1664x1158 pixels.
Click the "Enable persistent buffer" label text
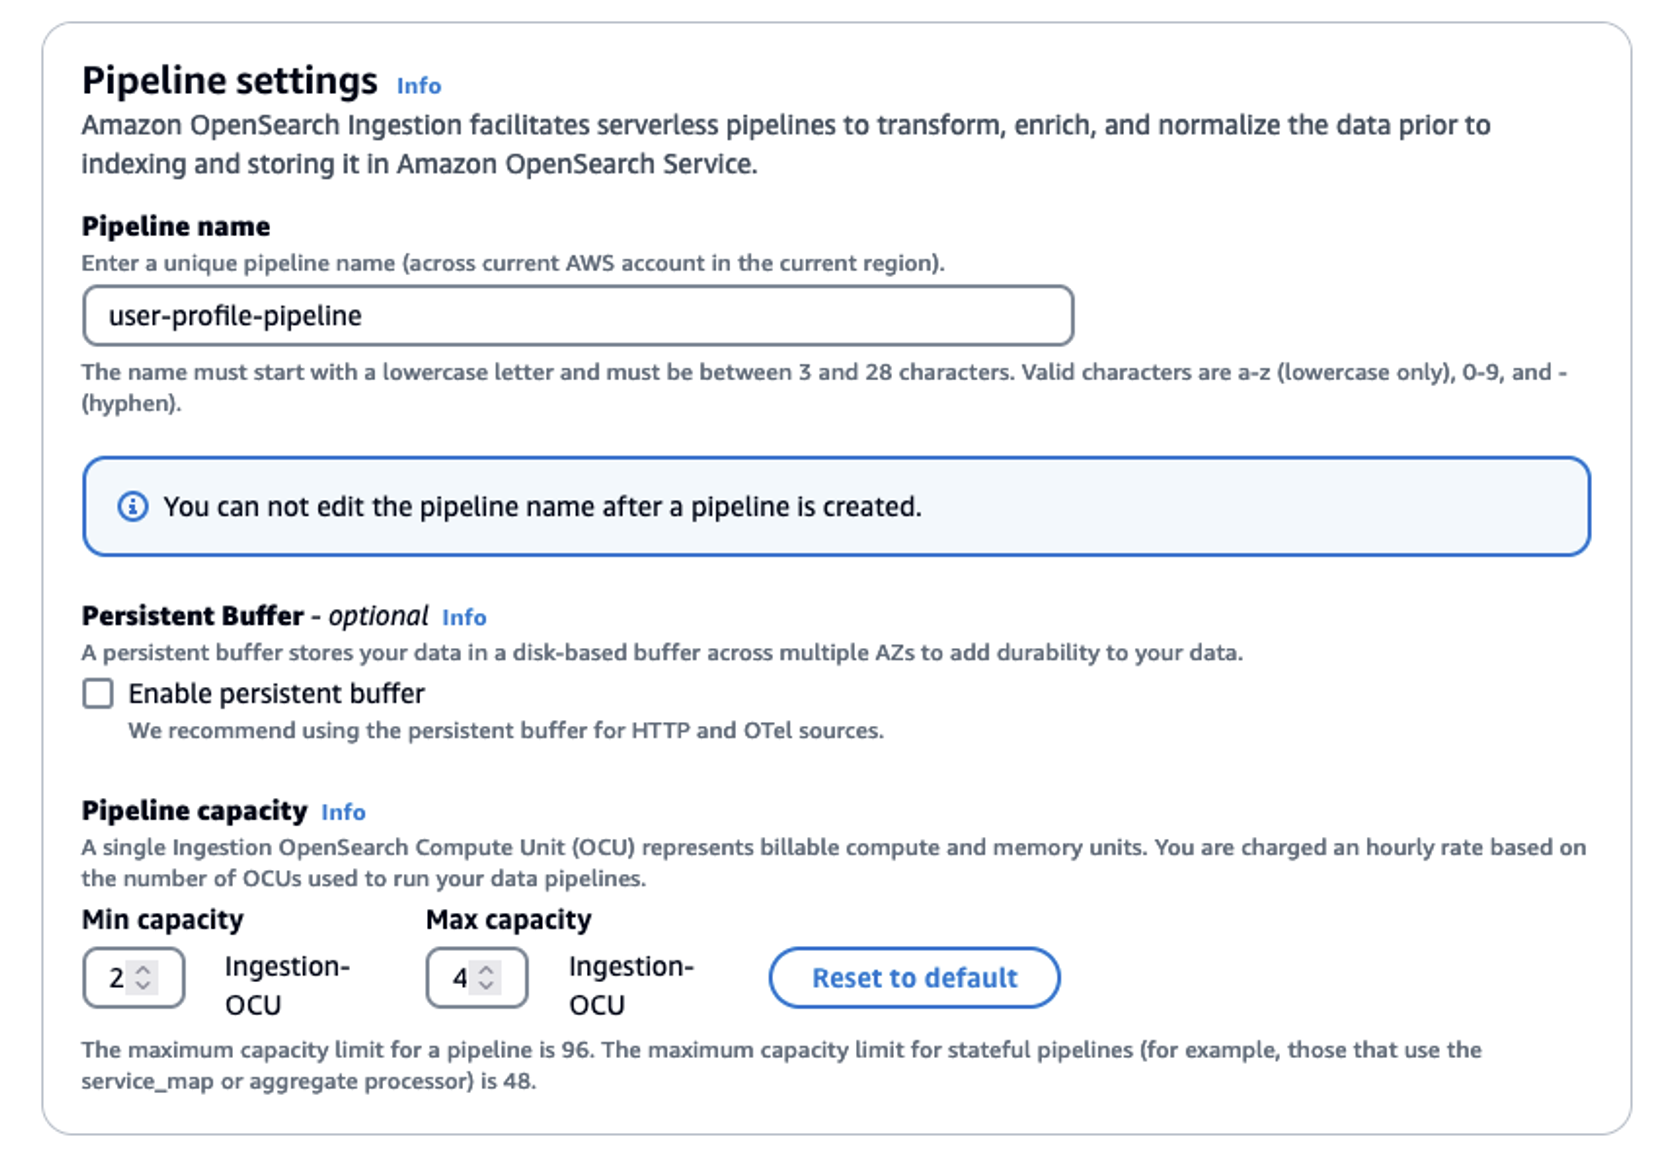[x=276, y=693]
